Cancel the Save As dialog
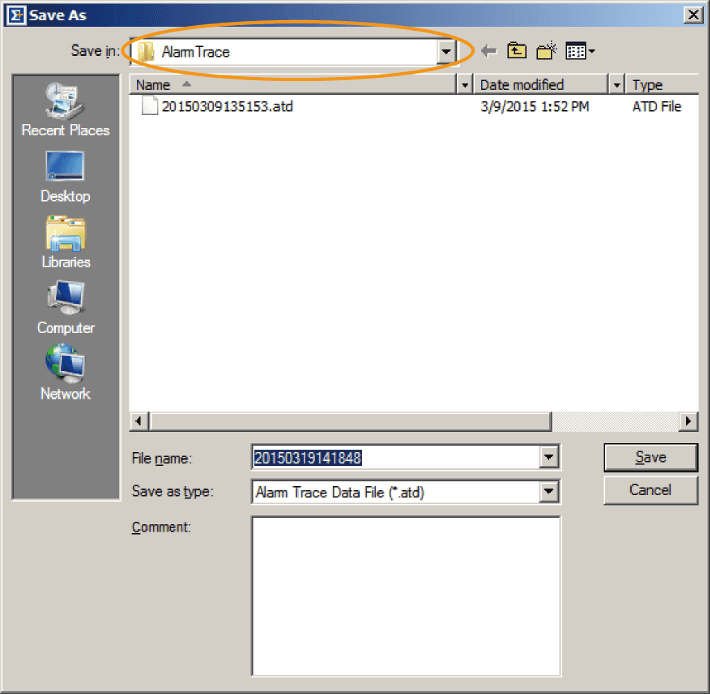The image size is (710, 694). [650, 490]
